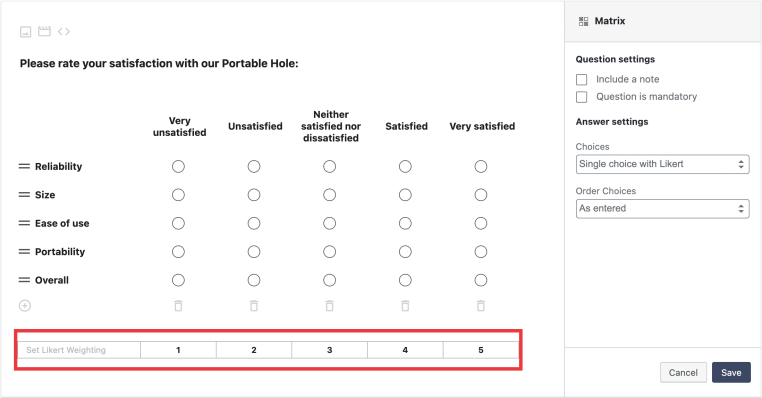Expand the Order Choices dropdown

[x=662, y=208]
